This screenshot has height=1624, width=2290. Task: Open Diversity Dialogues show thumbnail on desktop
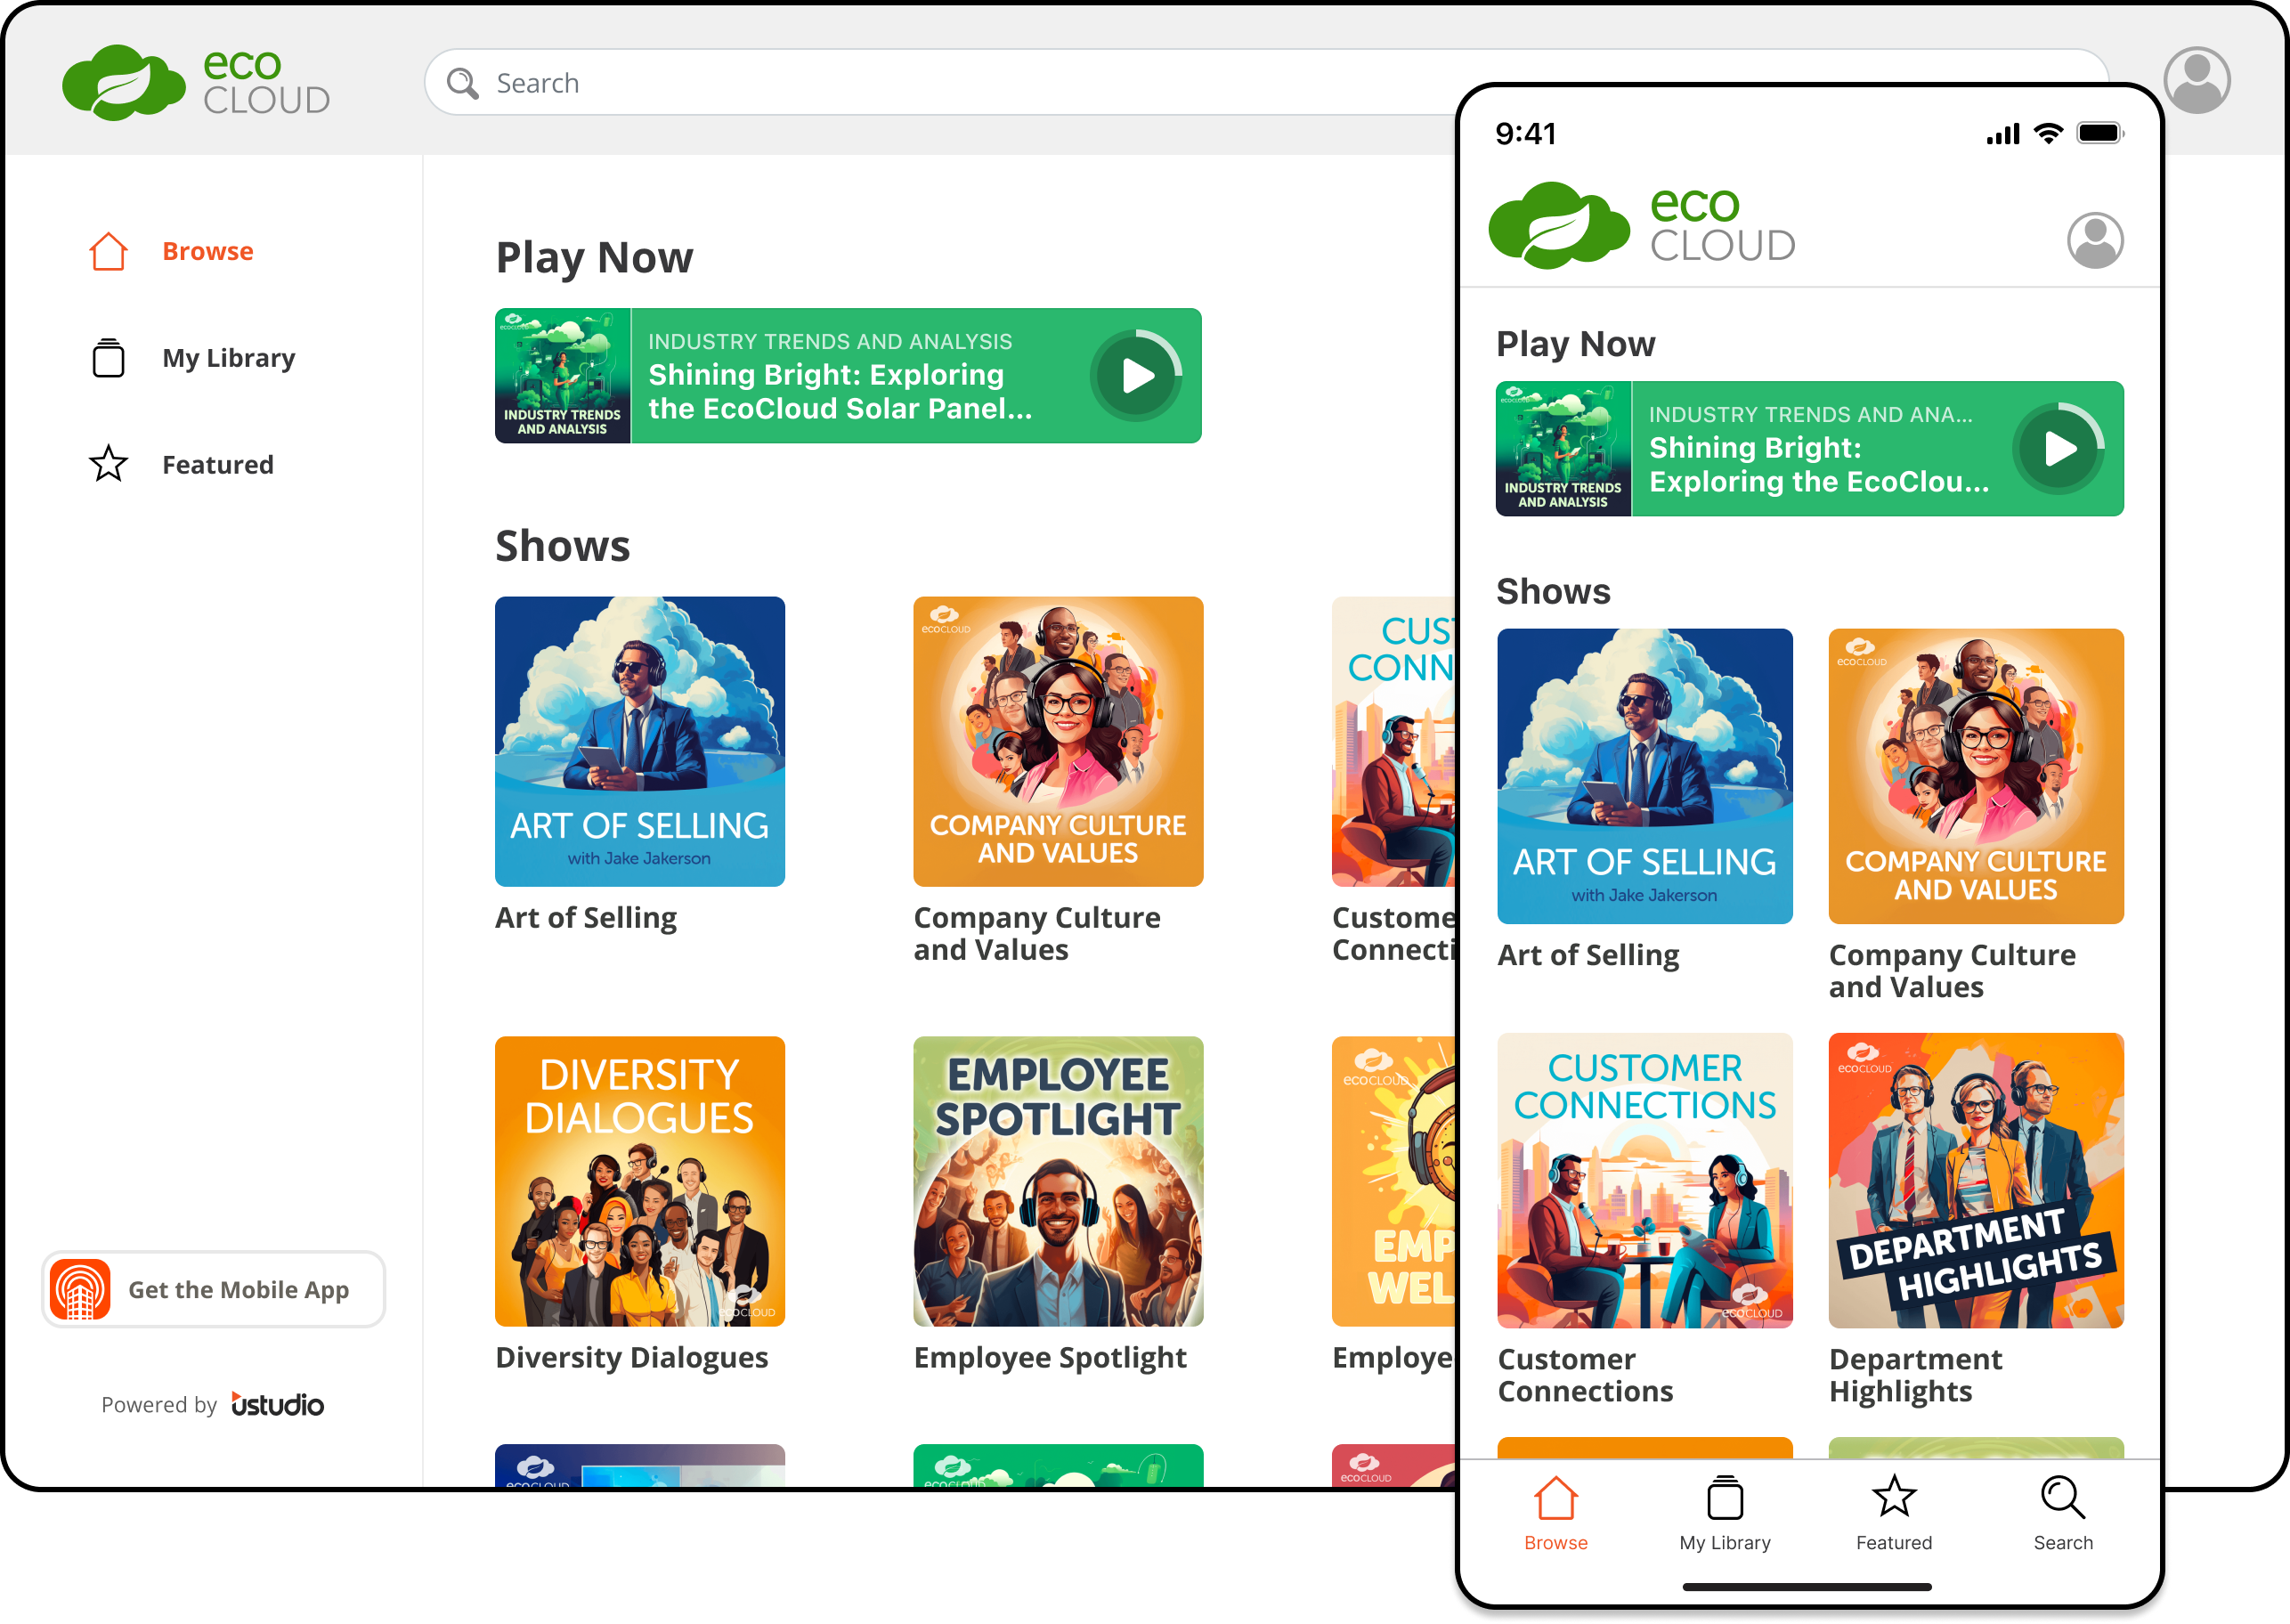[640, 1181]
